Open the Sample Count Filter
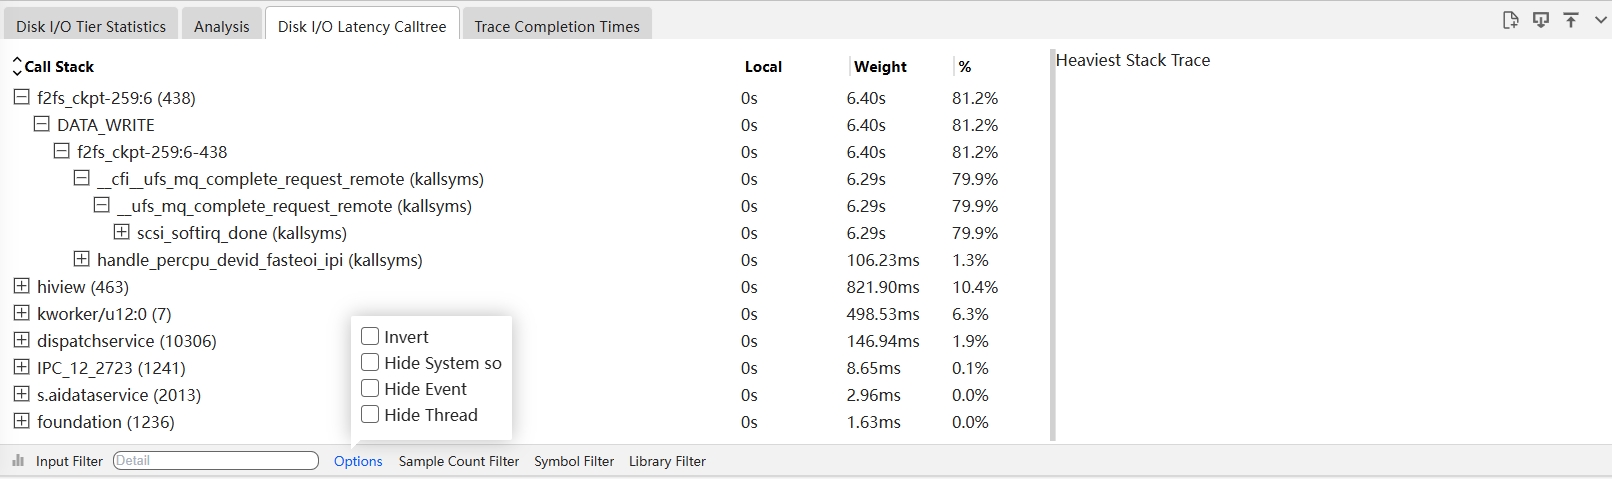 tap(459, 461)
